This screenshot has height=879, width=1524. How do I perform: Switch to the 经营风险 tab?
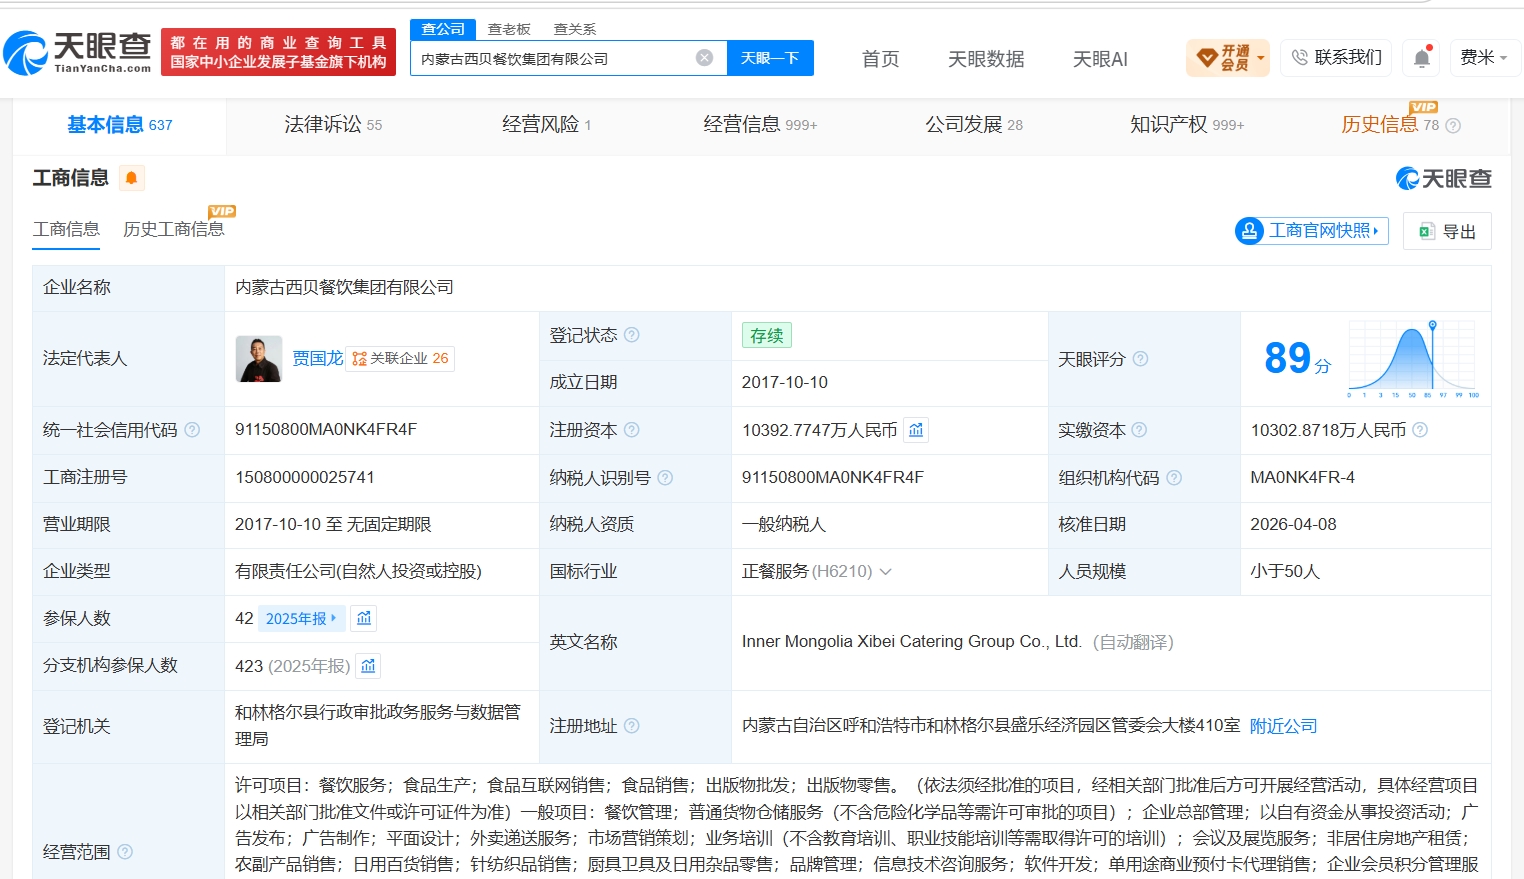coord(547,125)
